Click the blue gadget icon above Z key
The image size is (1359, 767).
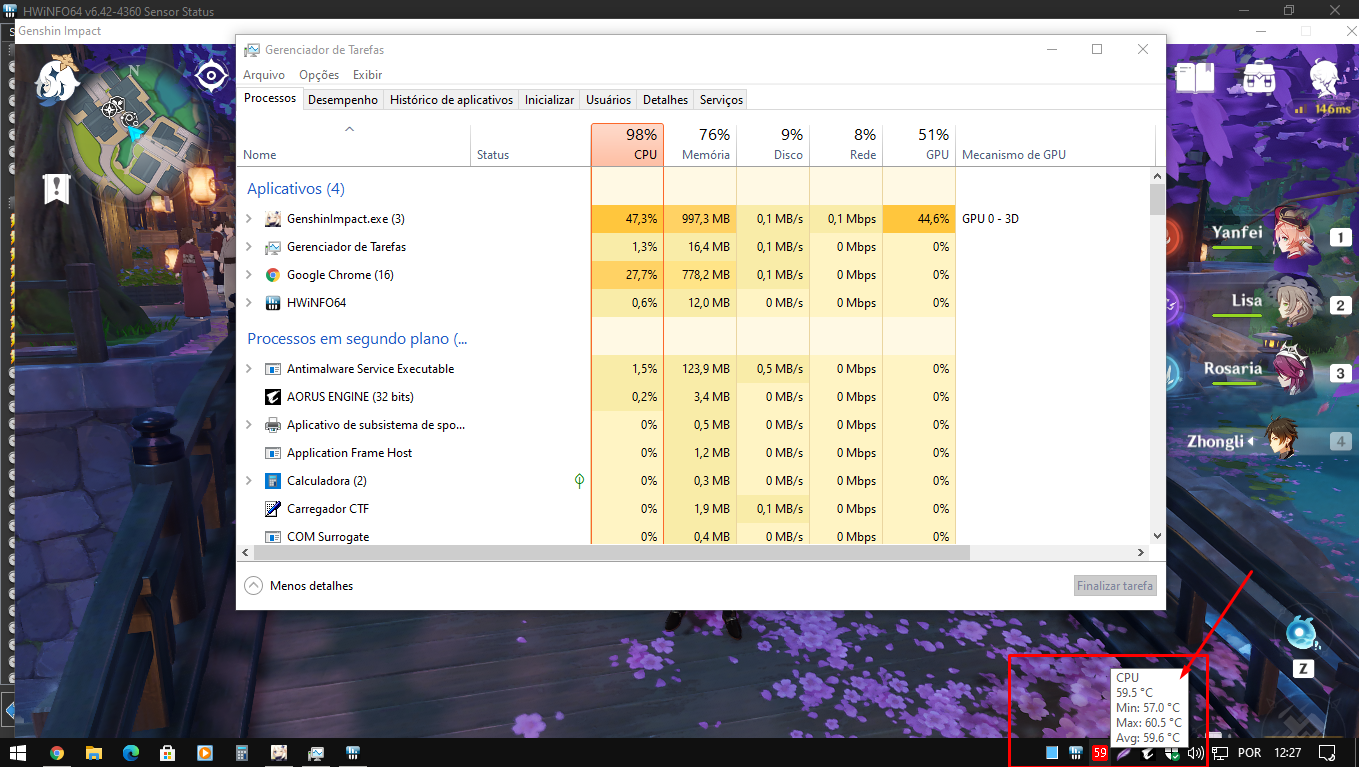pos(1302,633)
